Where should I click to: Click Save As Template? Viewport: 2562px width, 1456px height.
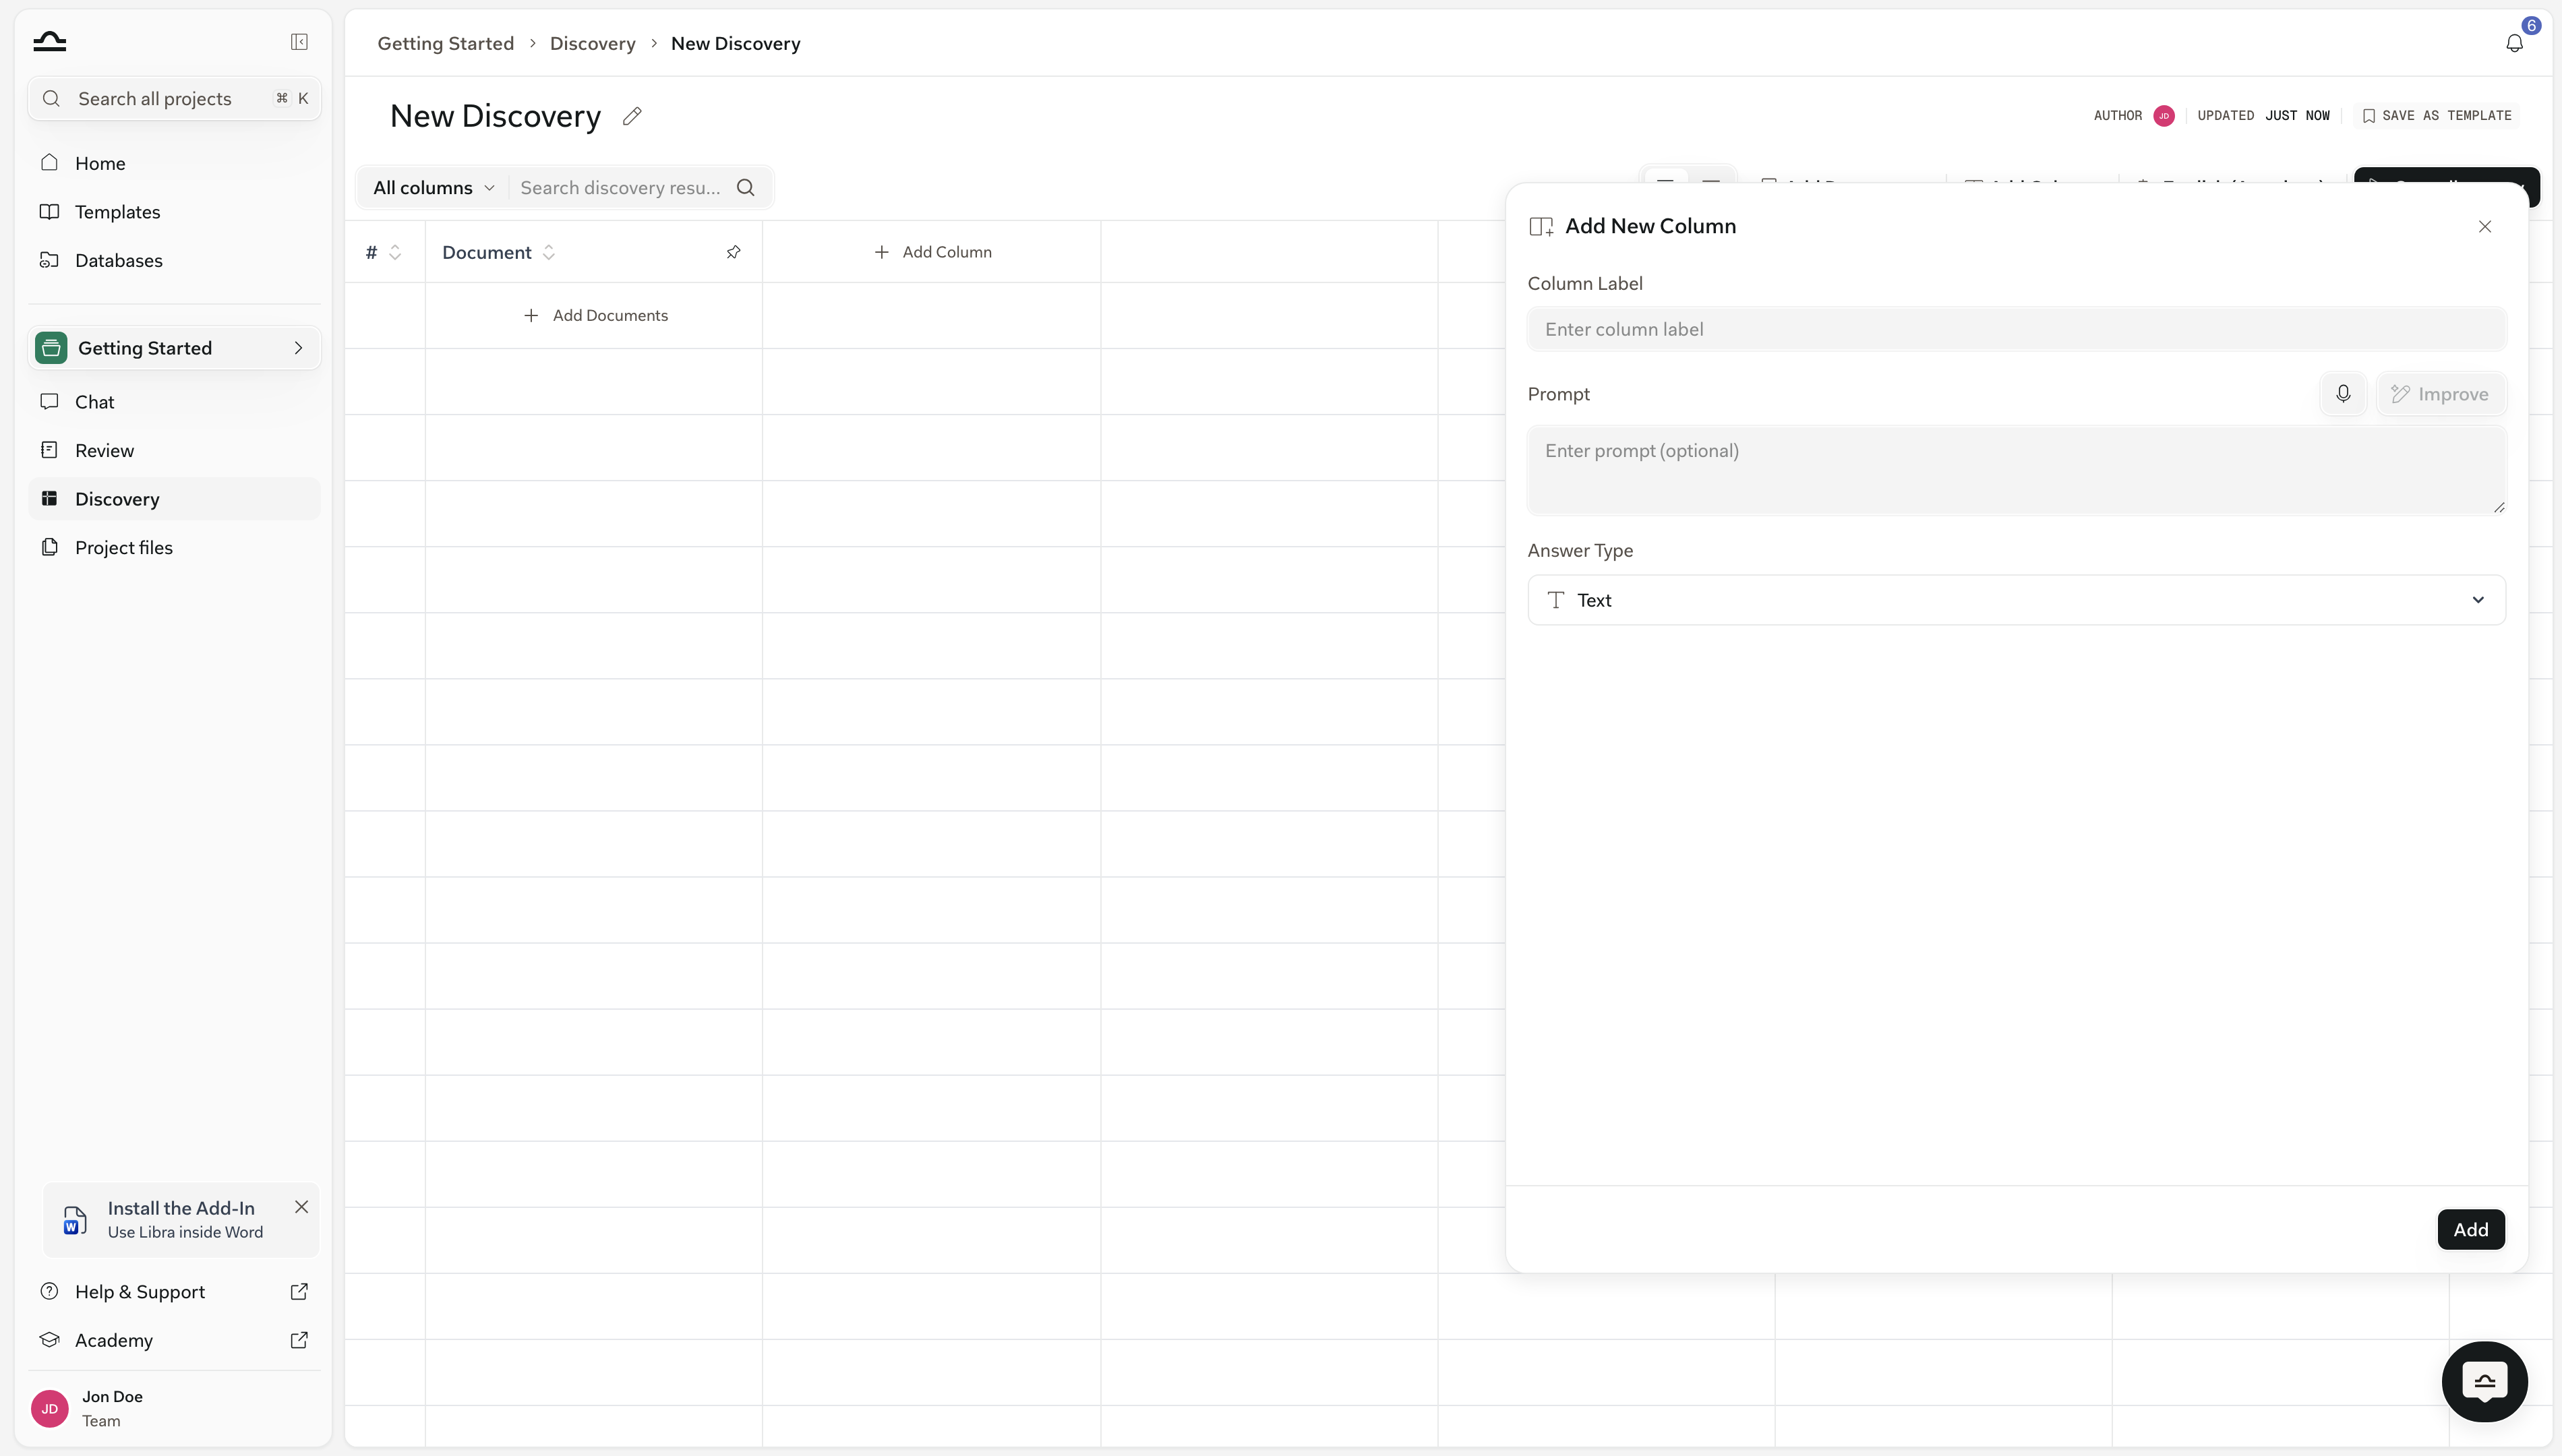tap(2437, 116)
